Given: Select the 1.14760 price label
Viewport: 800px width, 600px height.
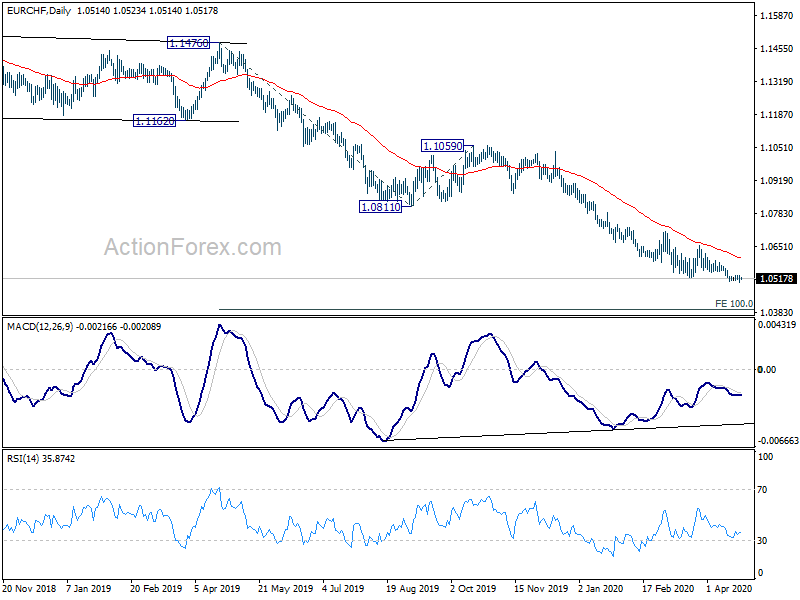Looking at the screenshot, I should pyautogui.click(x=188, y=43).
